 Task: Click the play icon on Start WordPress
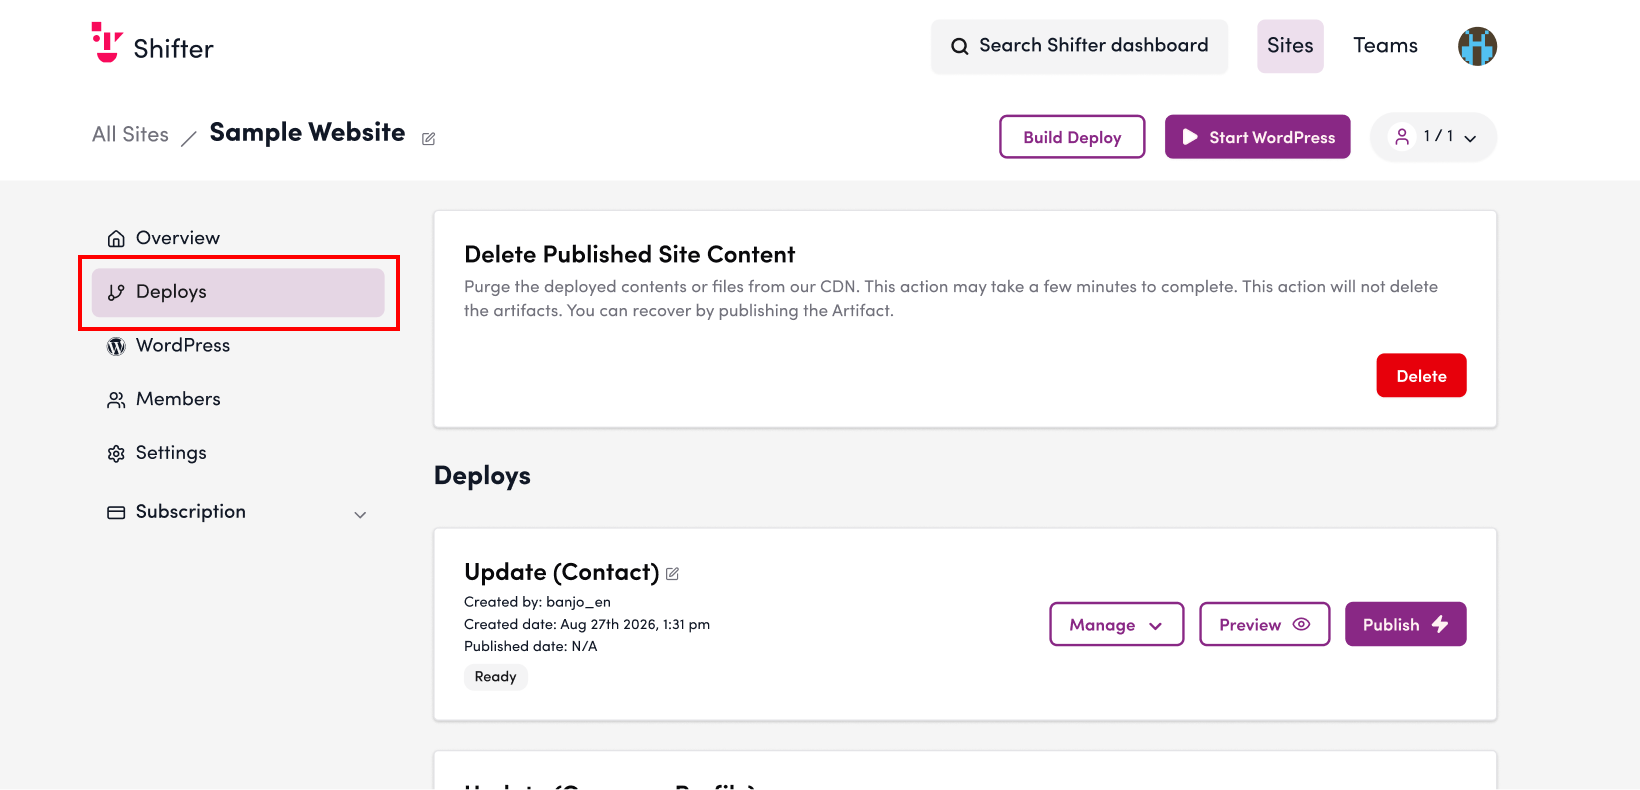1190,137
